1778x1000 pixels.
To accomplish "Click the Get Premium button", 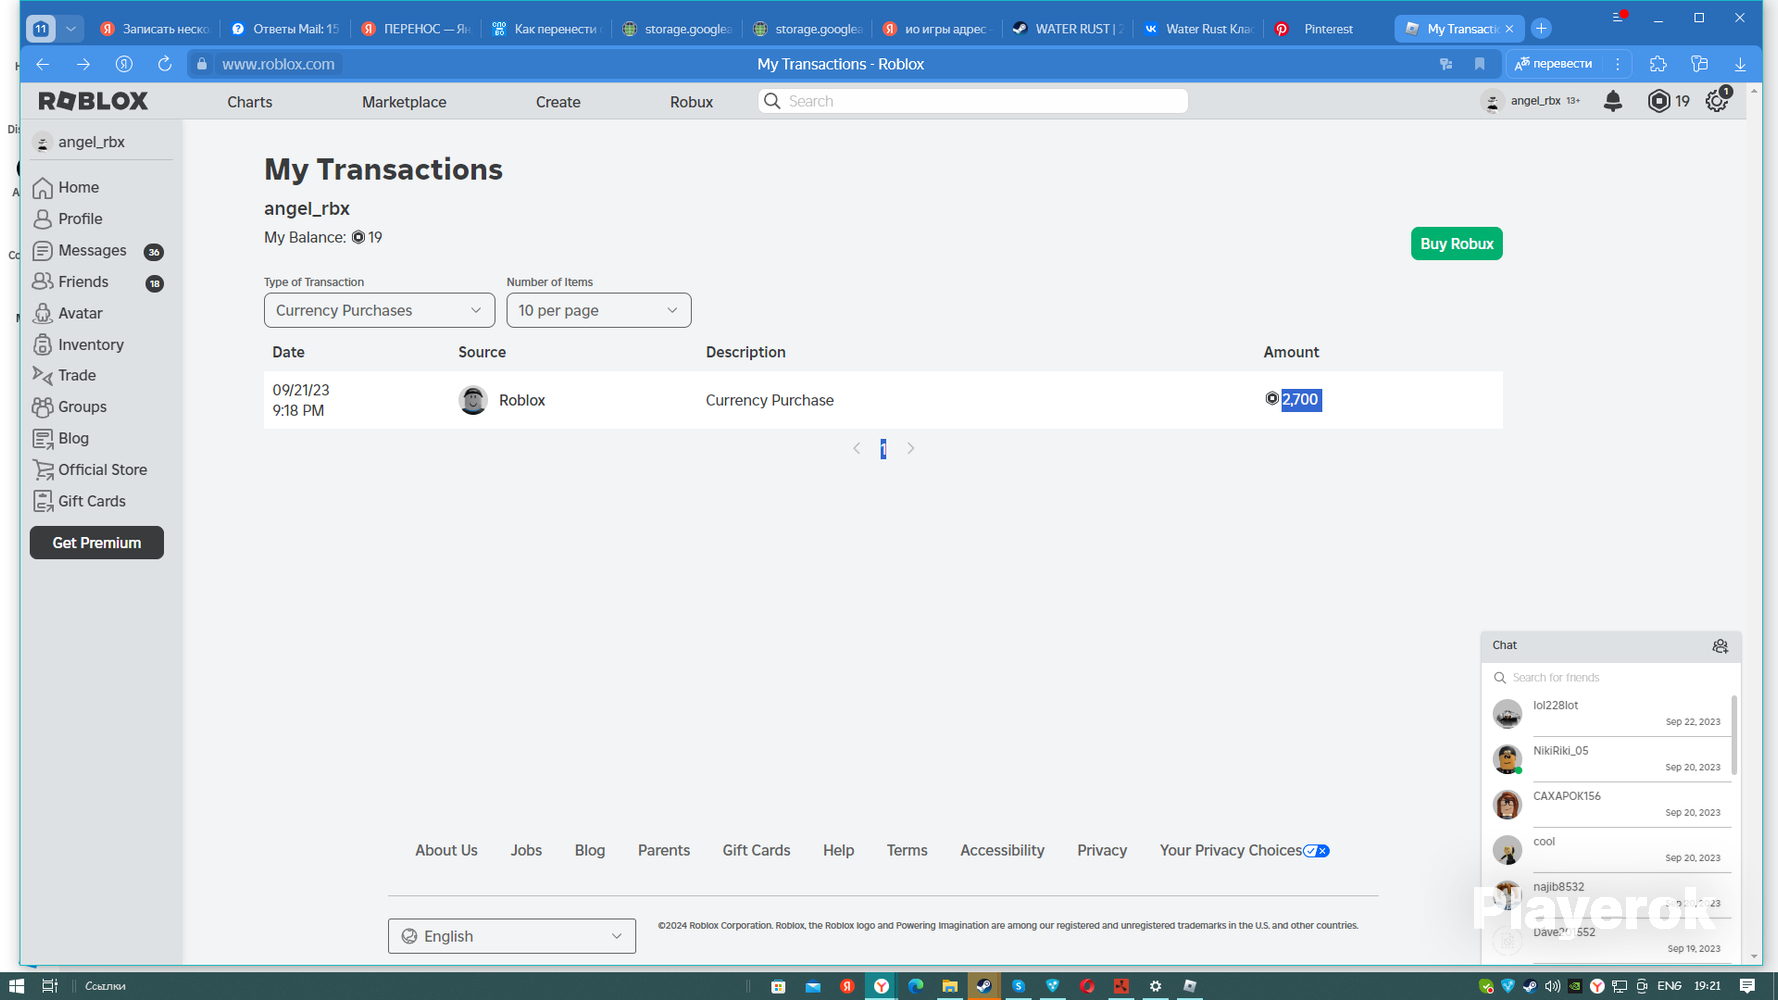I will click(97, 543).
